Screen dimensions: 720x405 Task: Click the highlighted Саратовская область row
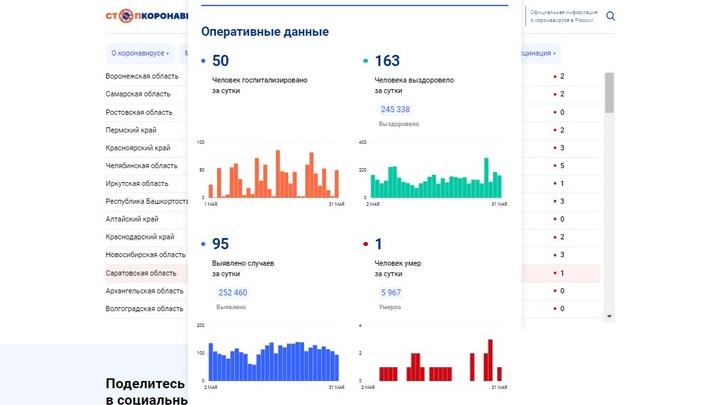[141, 273]
